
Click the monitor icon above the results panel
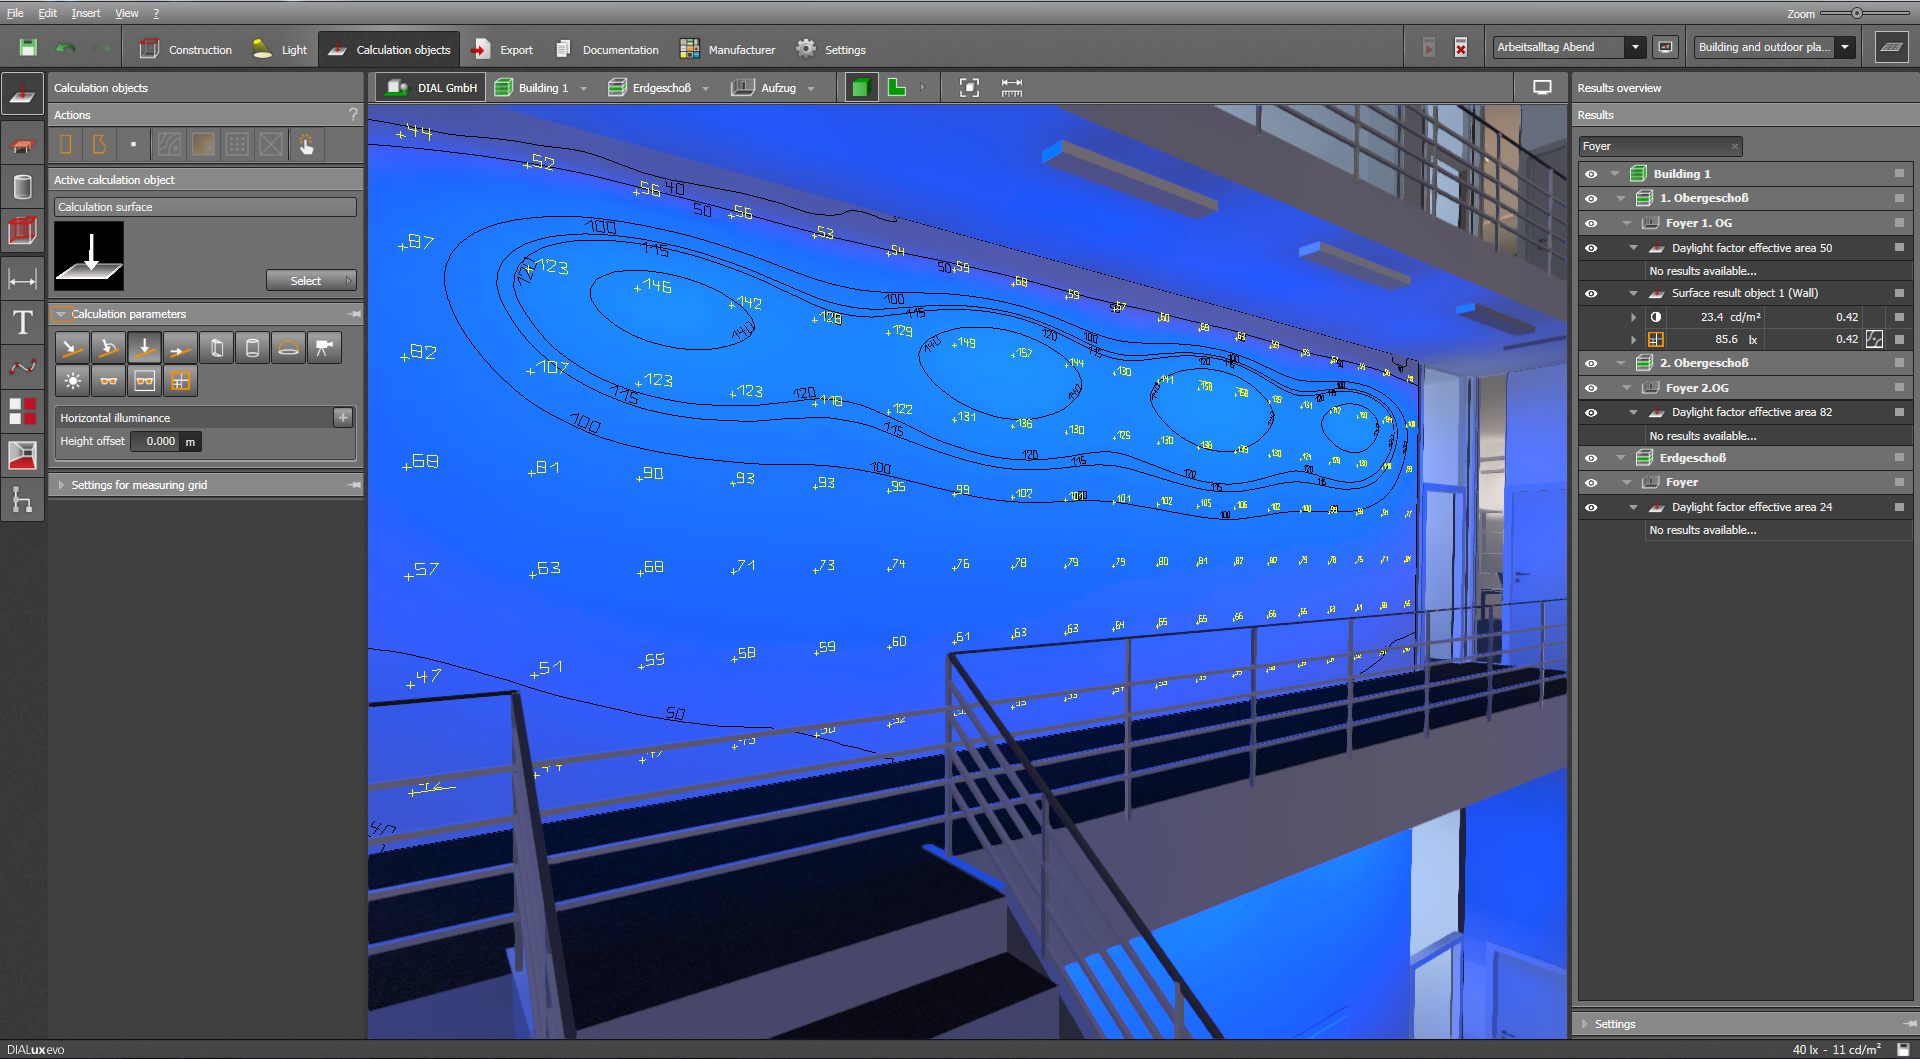point(1542,88)
